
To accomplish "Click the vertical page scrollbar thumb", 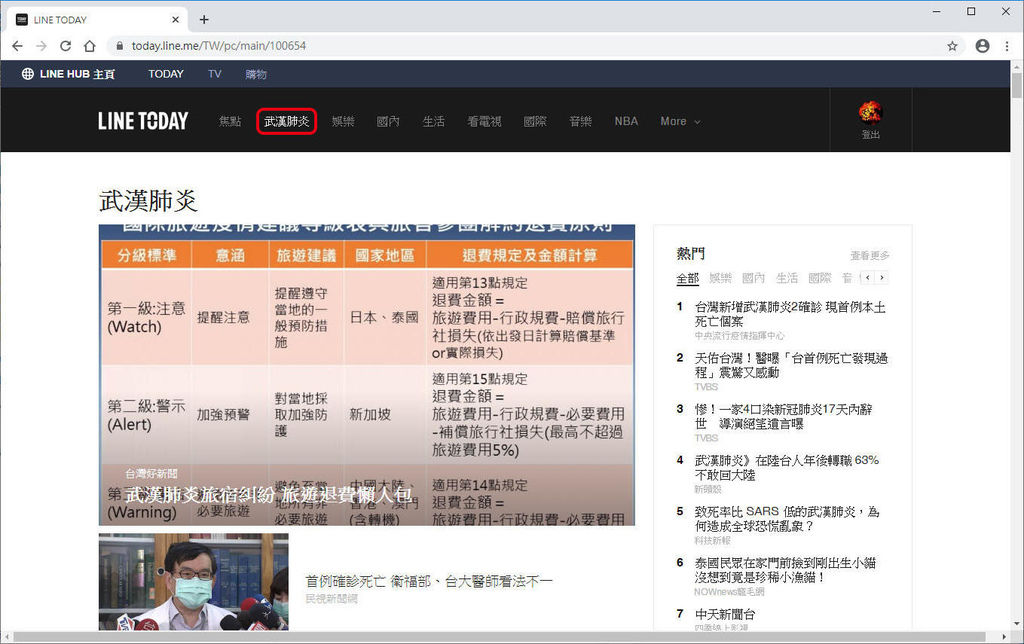I will 1017,85.
